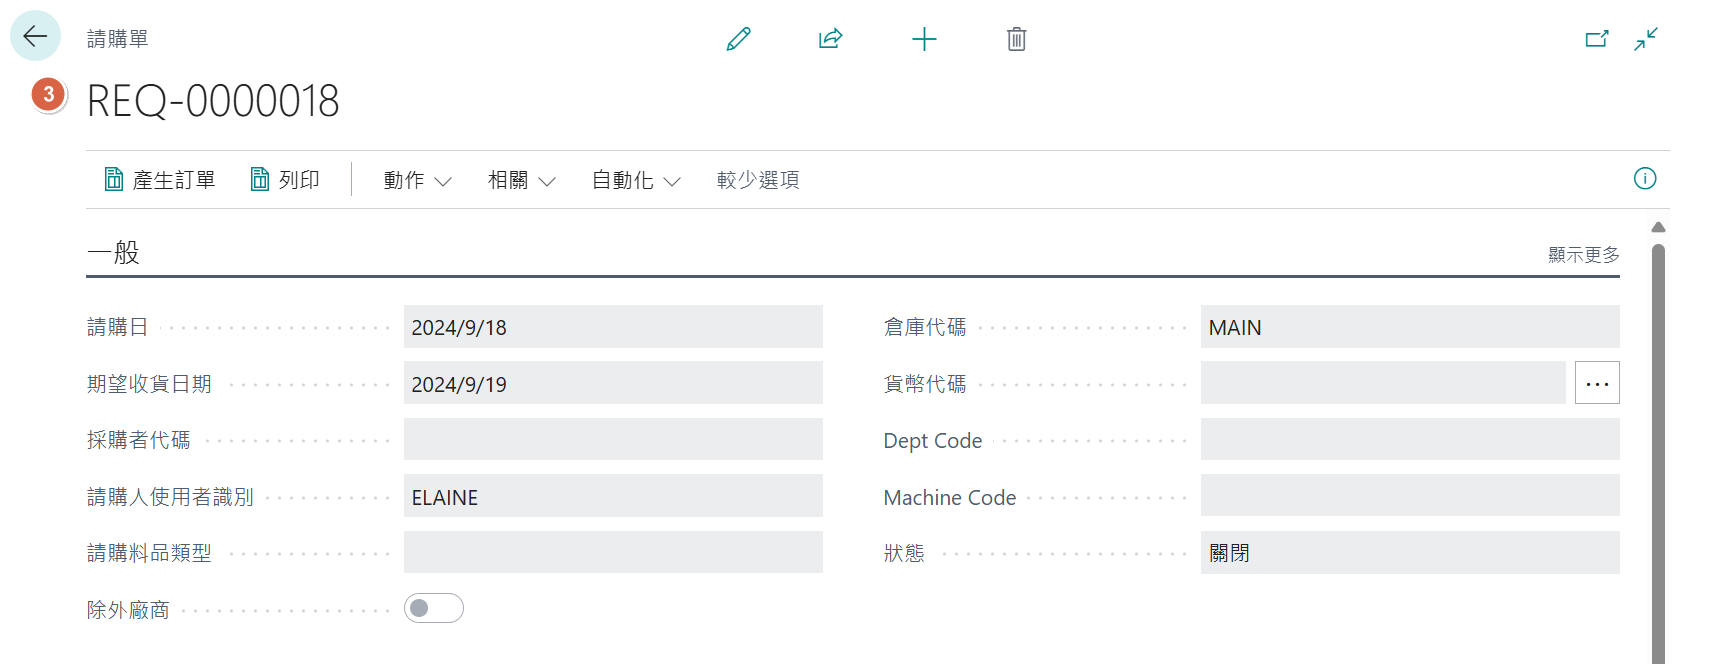The width and height of the screenshot is (1728, 664).
Task: Click the trash delete icon
Action: coord(1016,39)
